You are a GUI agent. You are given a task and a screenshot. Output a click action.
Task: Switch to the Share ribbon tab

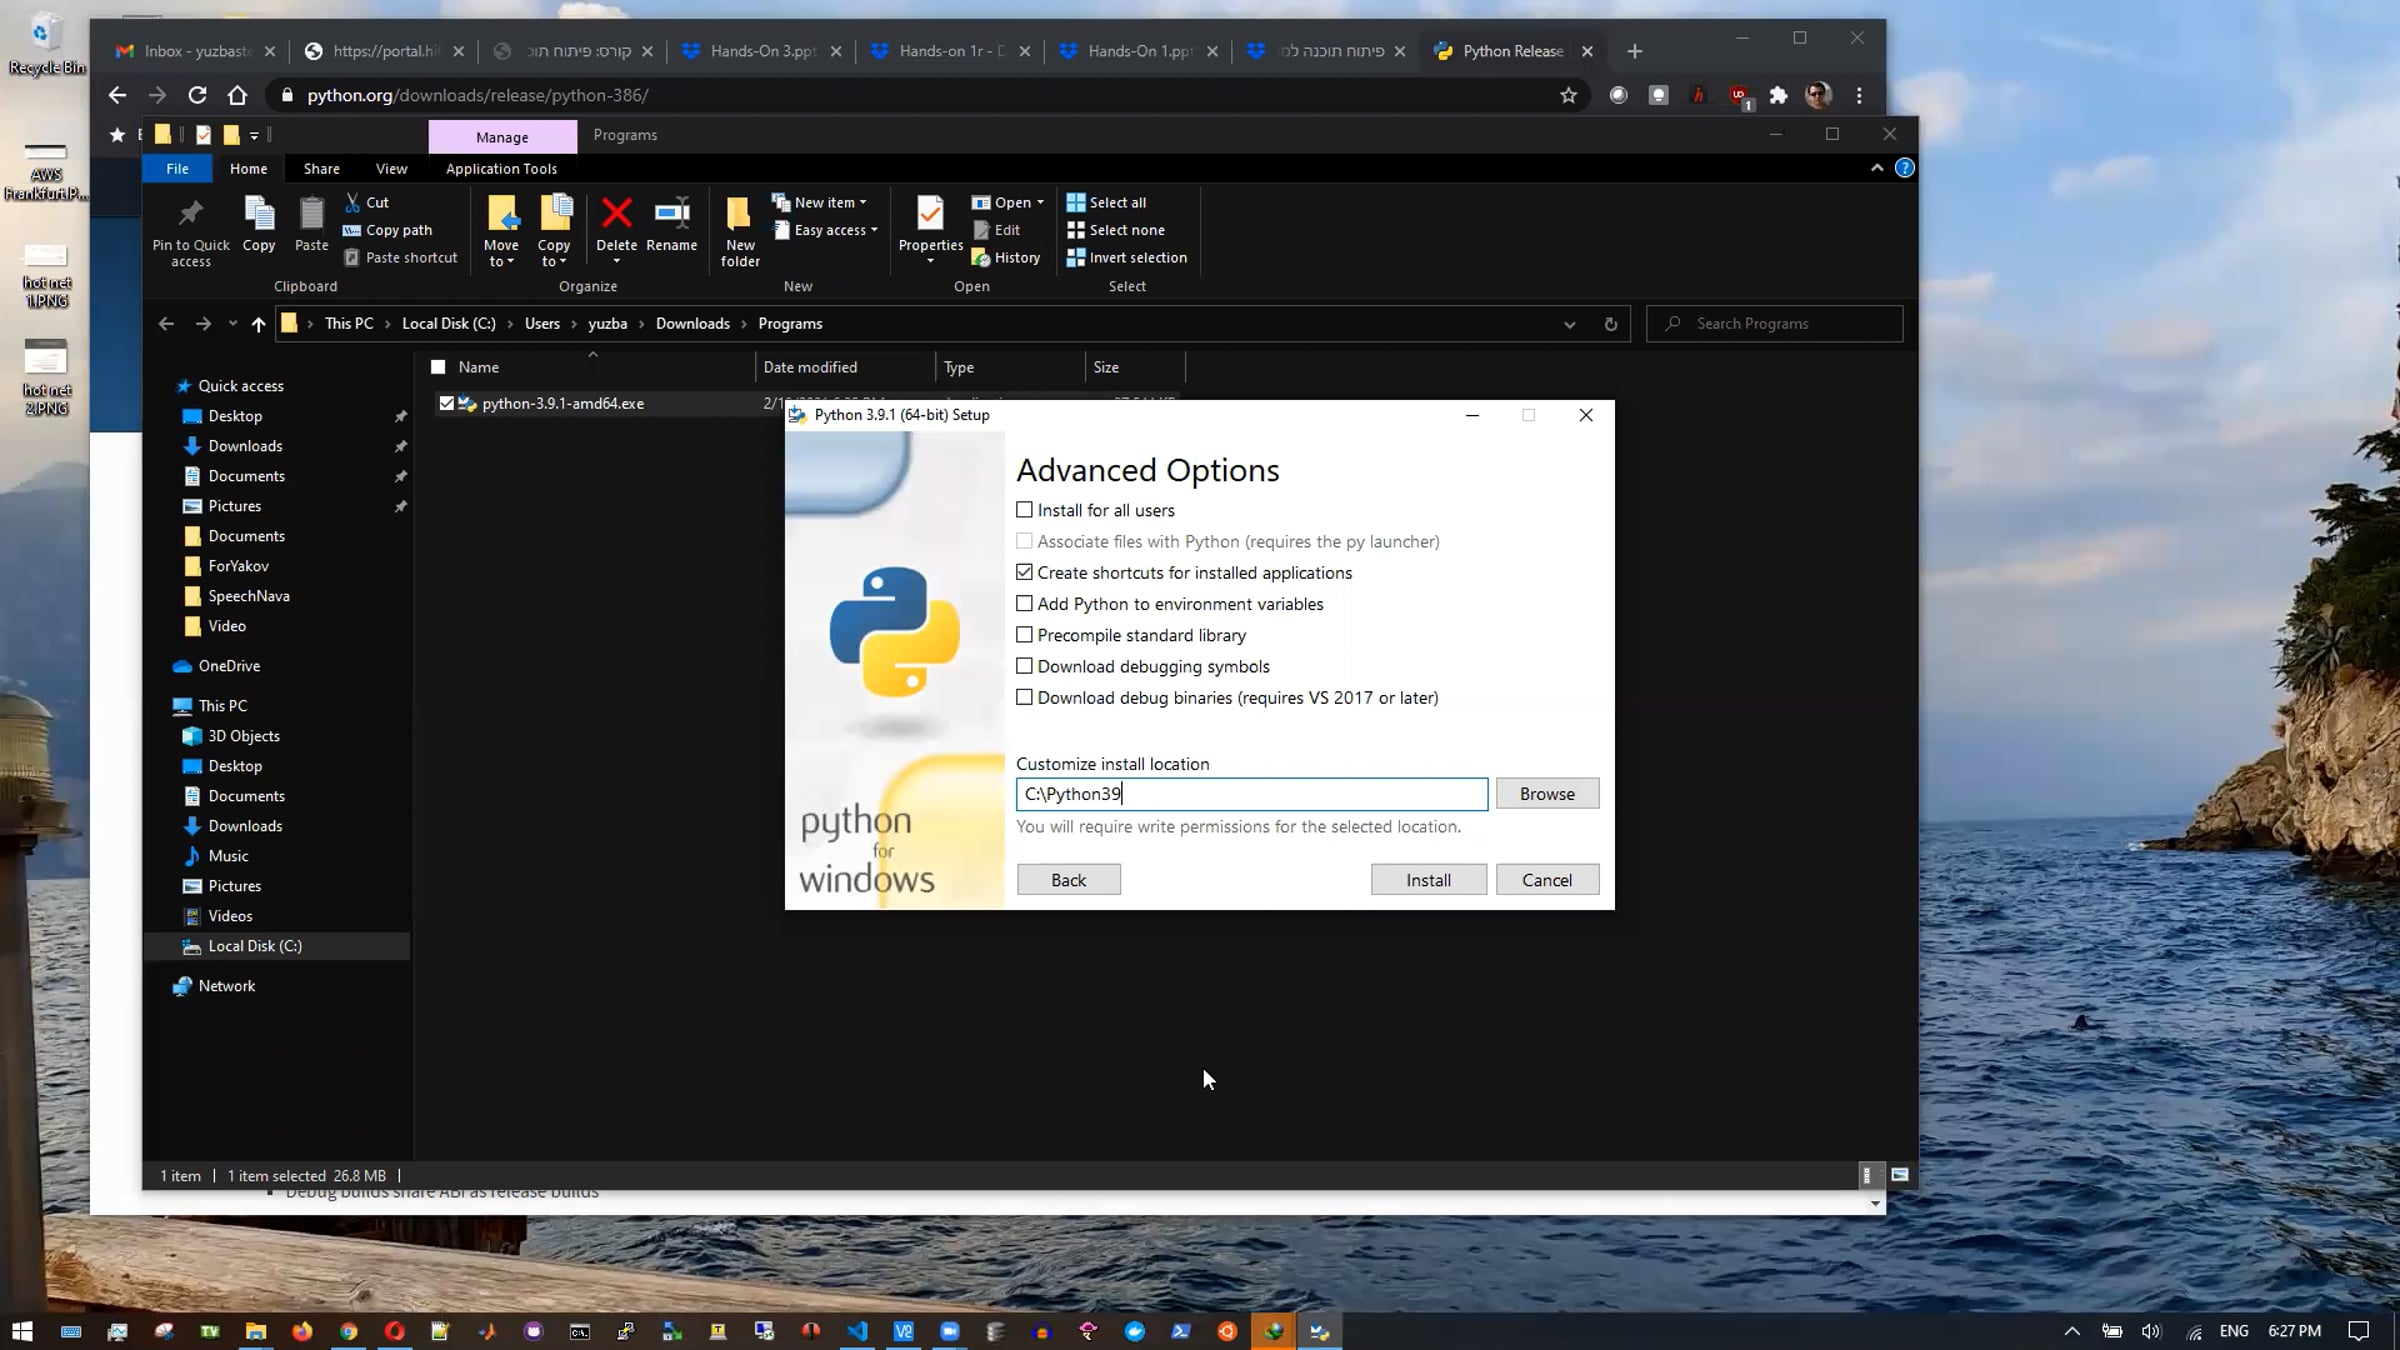321,169
